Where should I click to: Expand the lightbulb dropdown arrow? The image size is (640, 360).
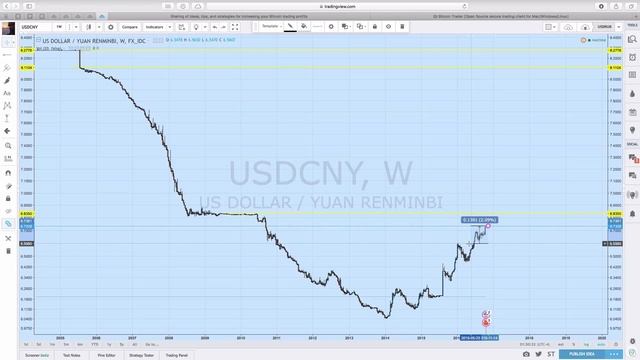click(205, 27)
